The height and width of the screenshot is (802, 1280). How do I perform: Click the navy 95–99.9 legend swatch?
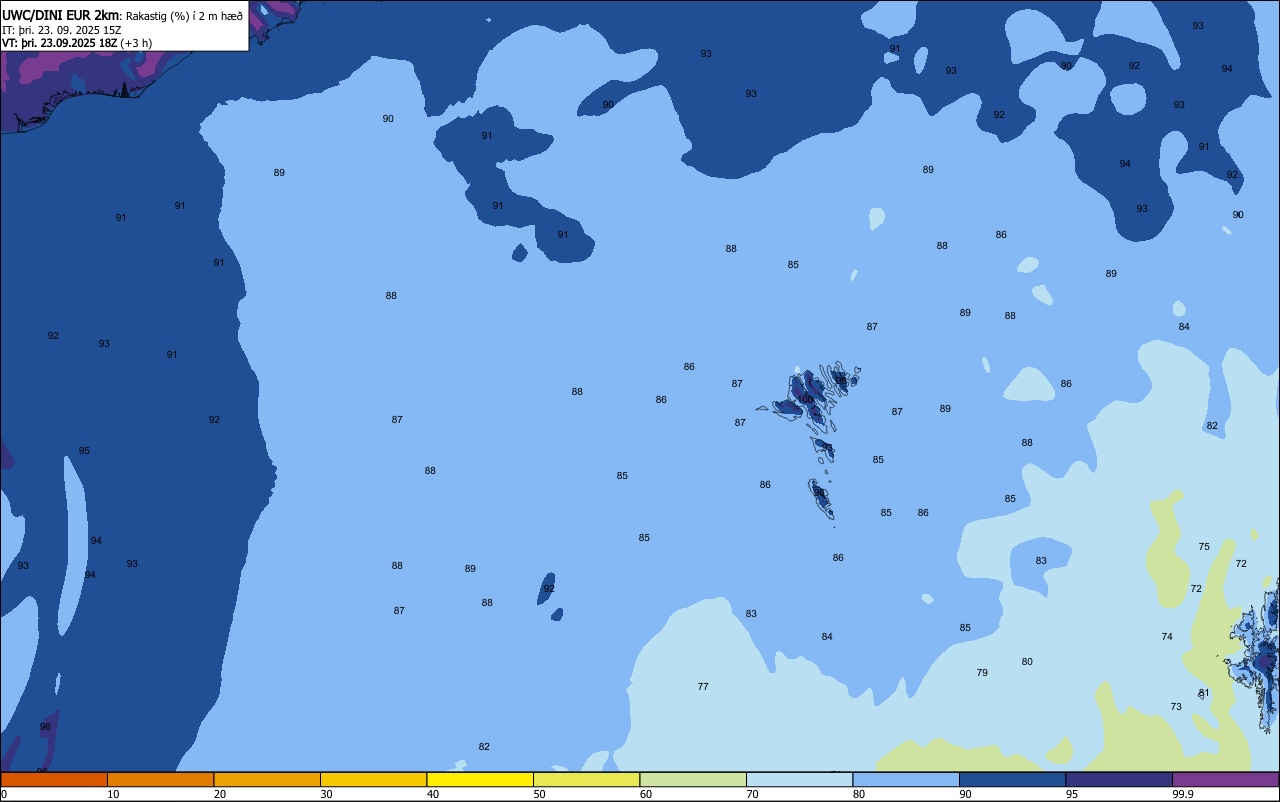(1119, 779)
